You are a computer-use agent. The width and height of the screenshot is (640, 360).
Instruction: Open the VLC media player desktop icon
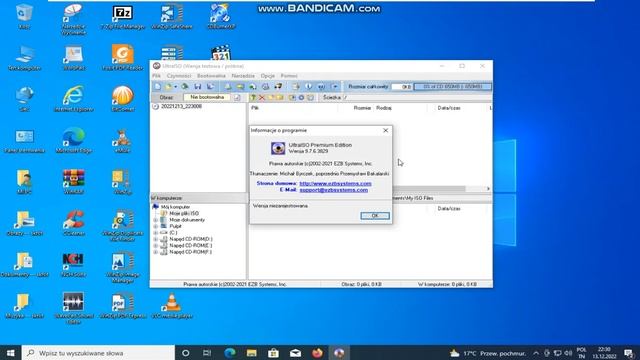[172, 306]
